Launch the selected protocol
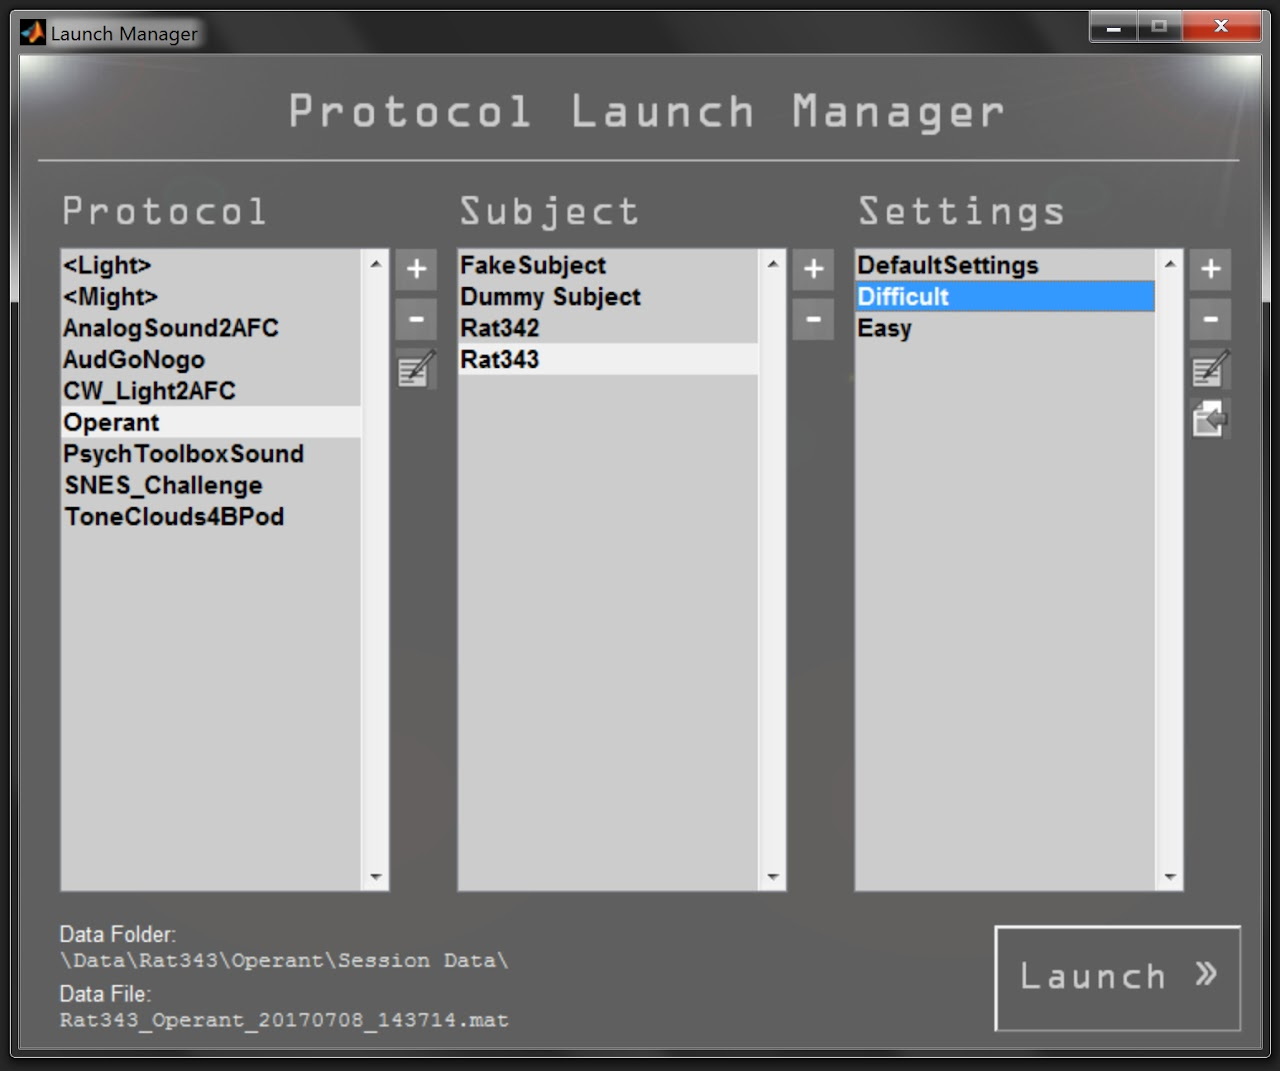 click(1118, 978)
